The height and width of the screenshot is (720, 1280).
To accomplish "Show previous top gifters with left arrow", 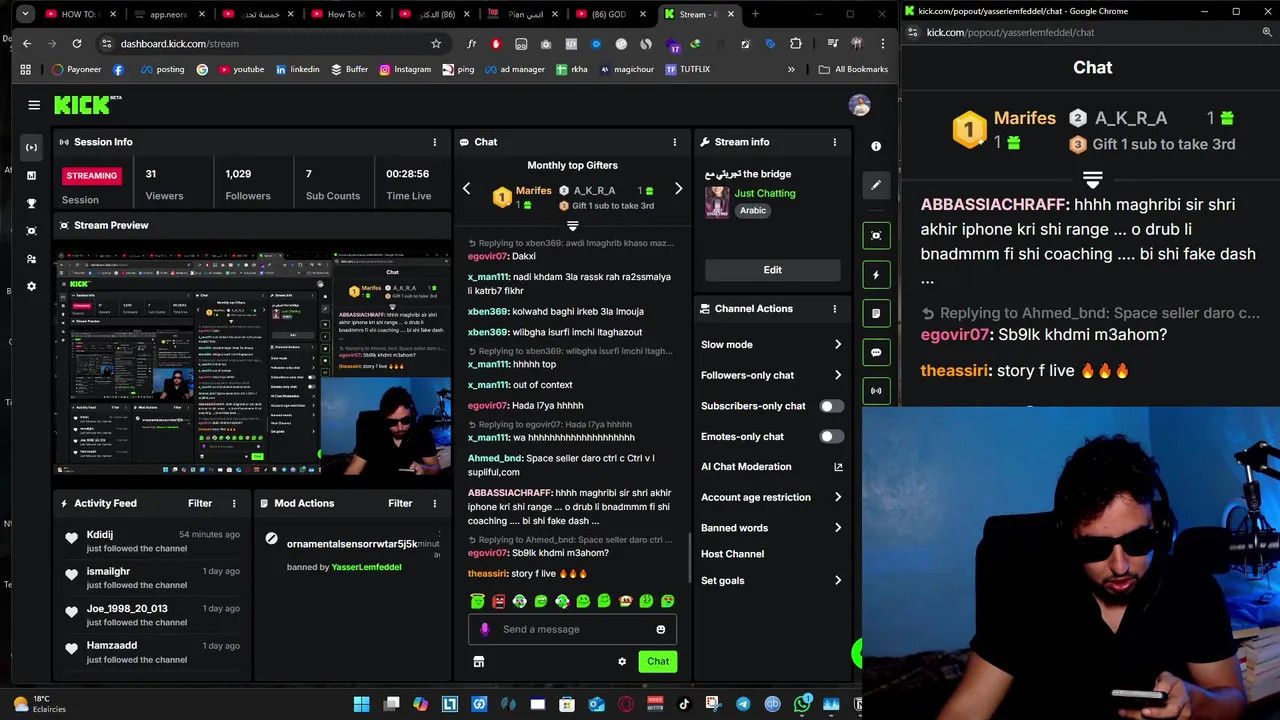I will point(466,189).
